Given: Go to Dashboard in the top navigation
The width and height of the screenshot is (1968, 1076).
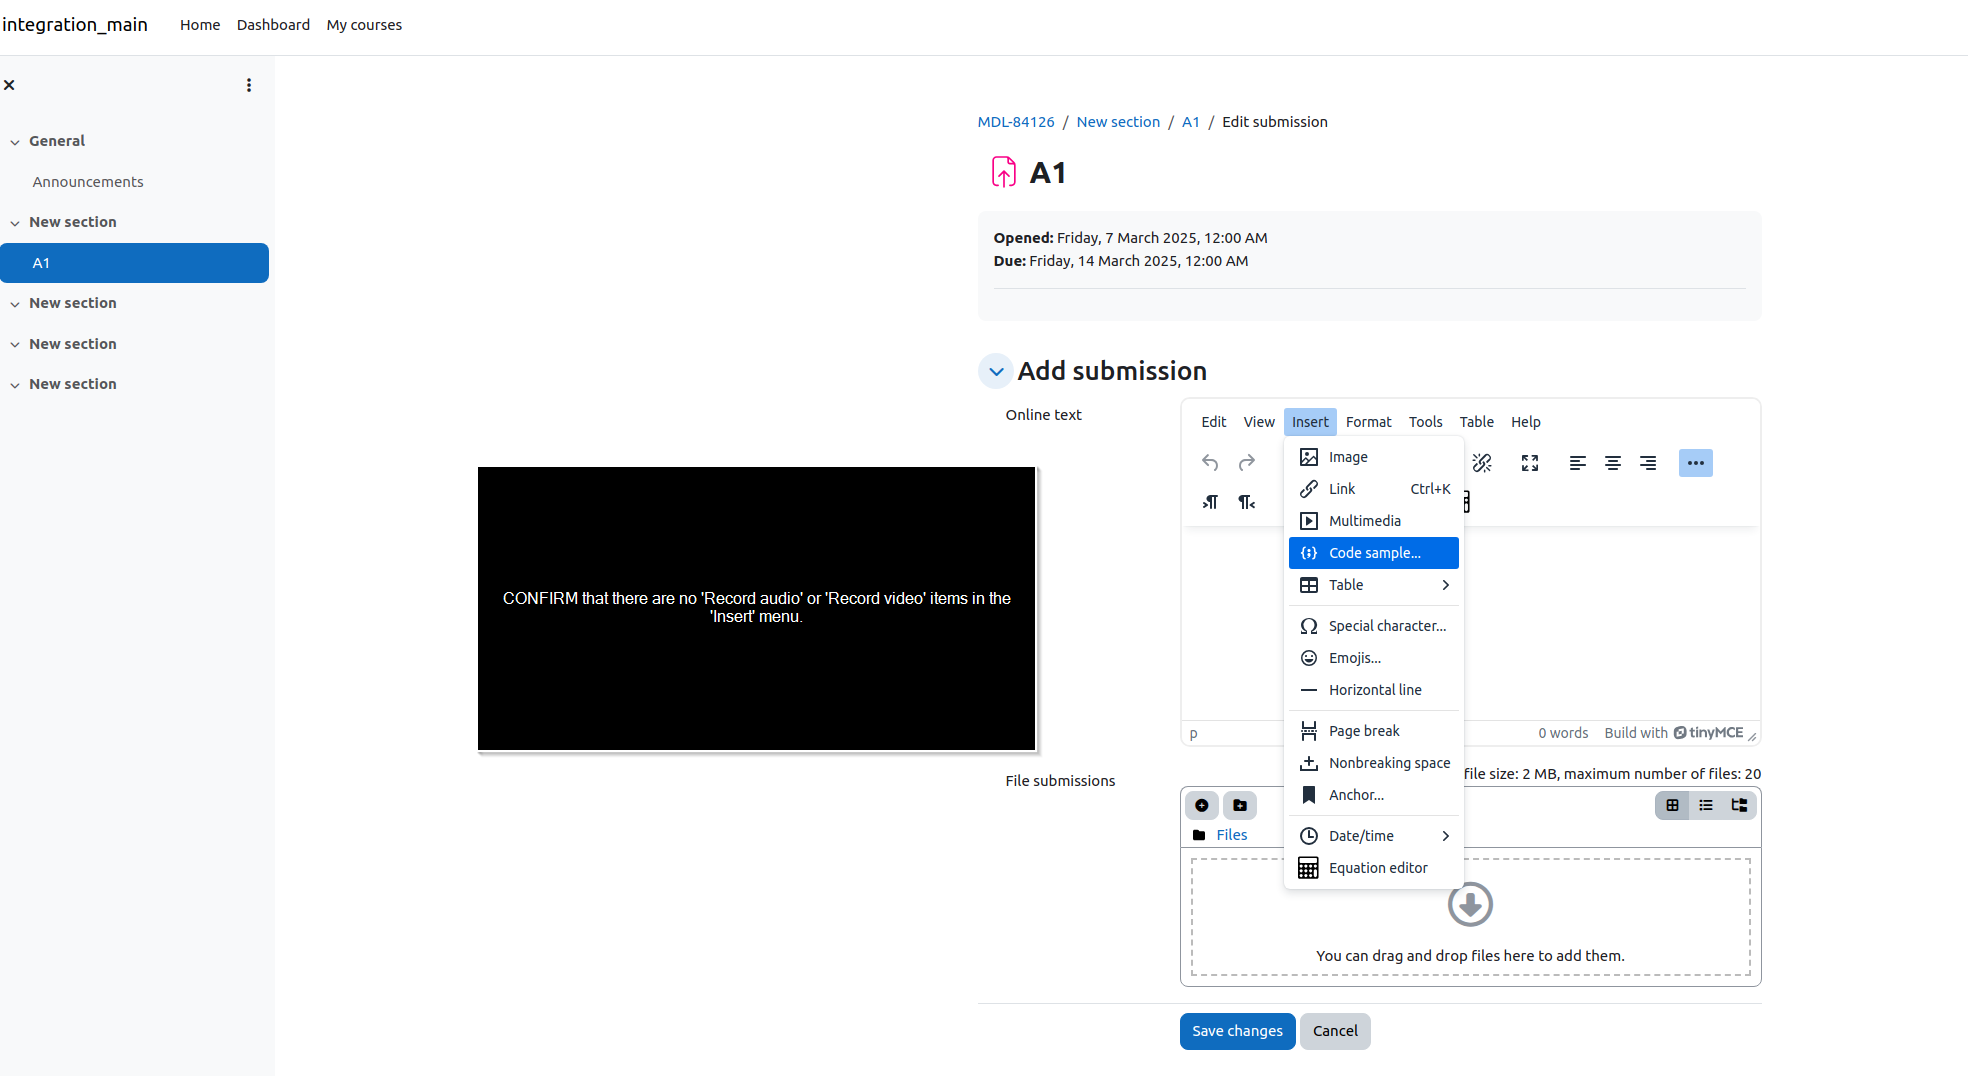Looking at the screenshot, I should (x=273, y=25).
